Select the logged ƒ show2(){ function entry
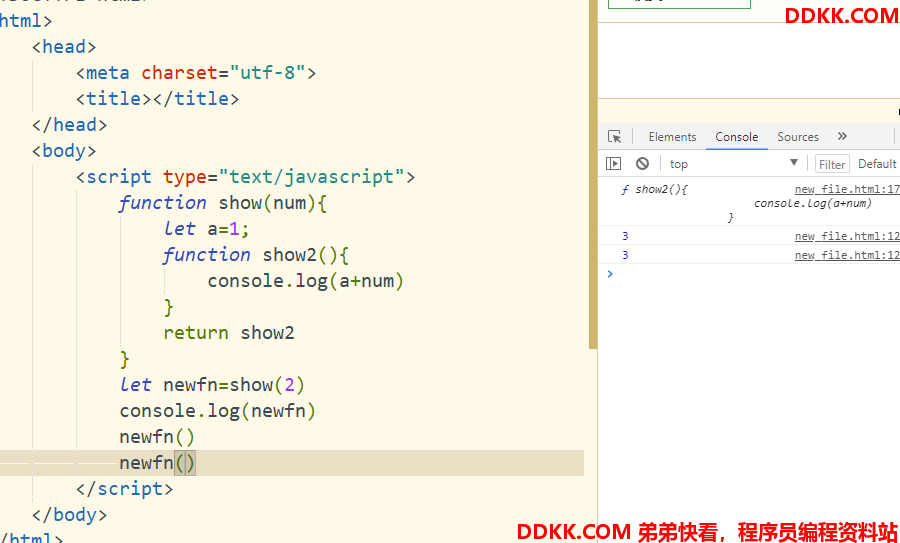The image size is (900, 543). (654, 189)
